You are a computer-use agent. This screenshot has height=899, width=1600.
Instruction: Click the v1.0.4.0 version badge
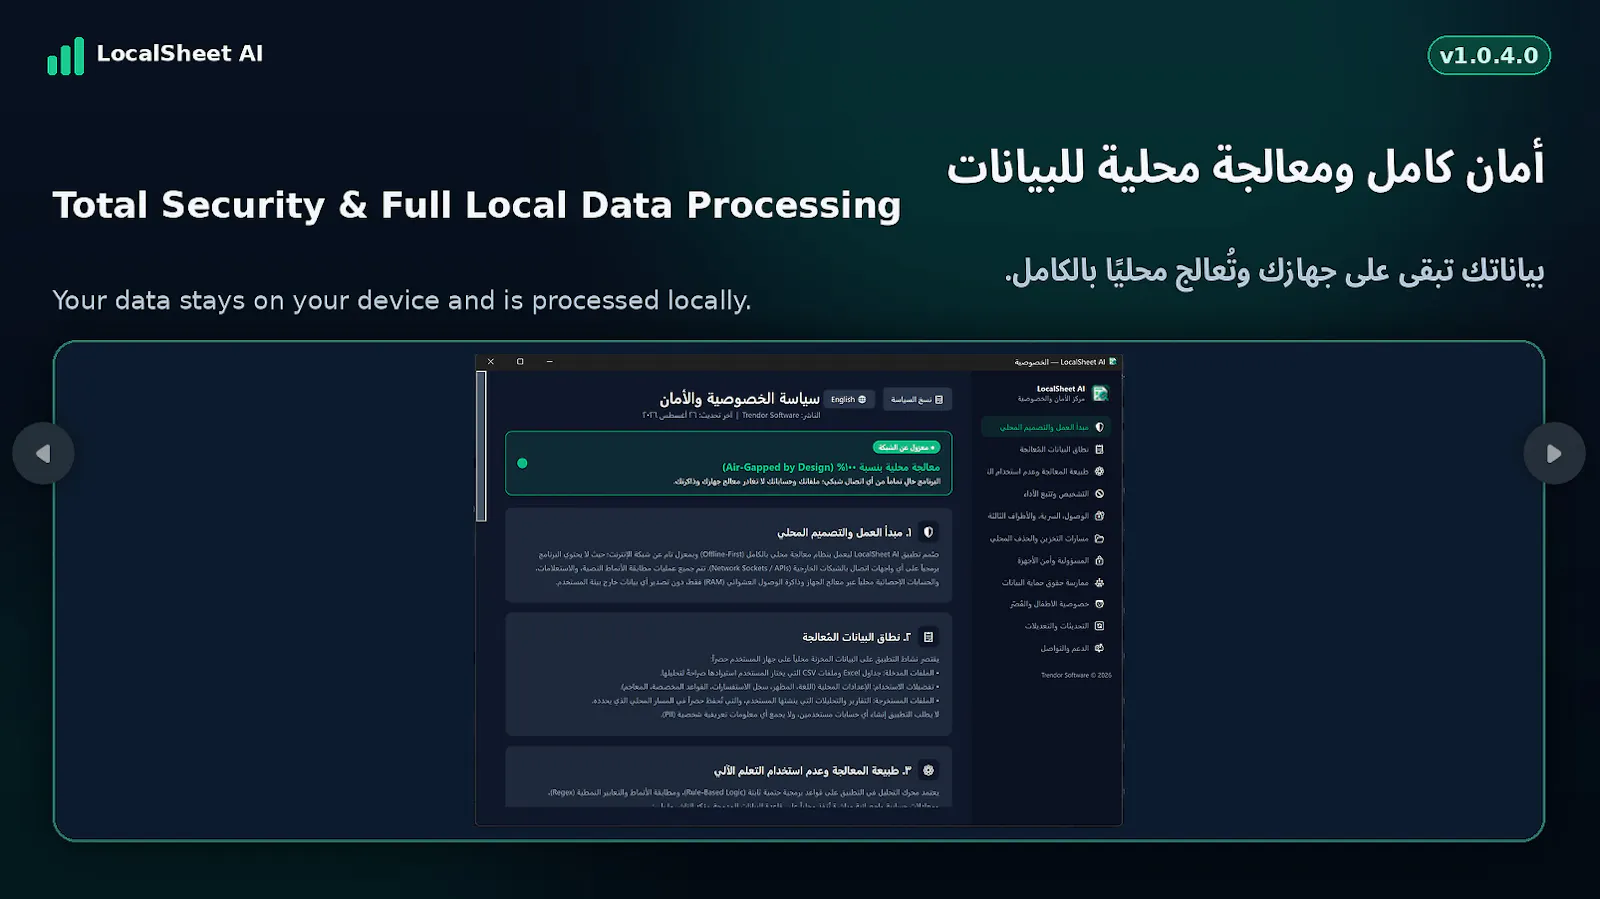[1489, 55]
